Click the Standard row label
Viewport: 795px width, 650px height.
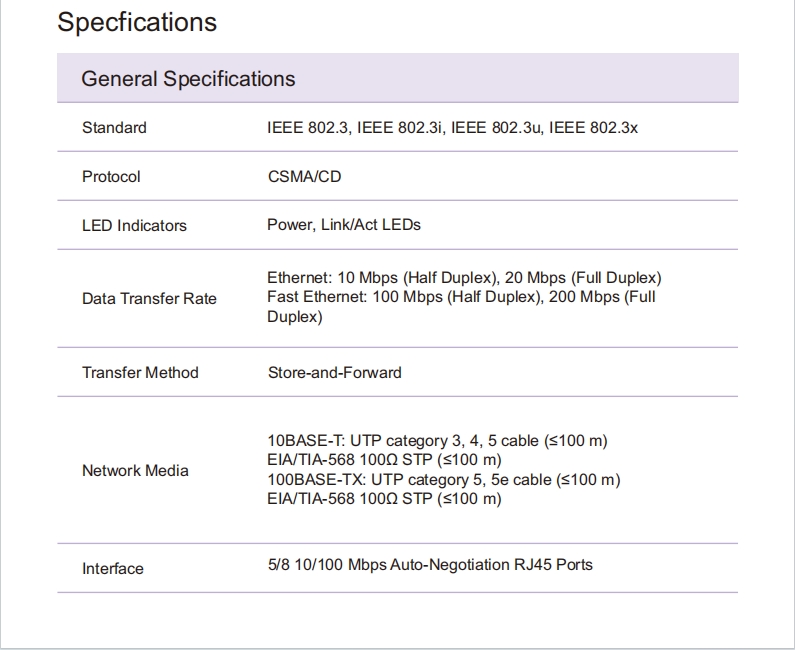(114, 128)
